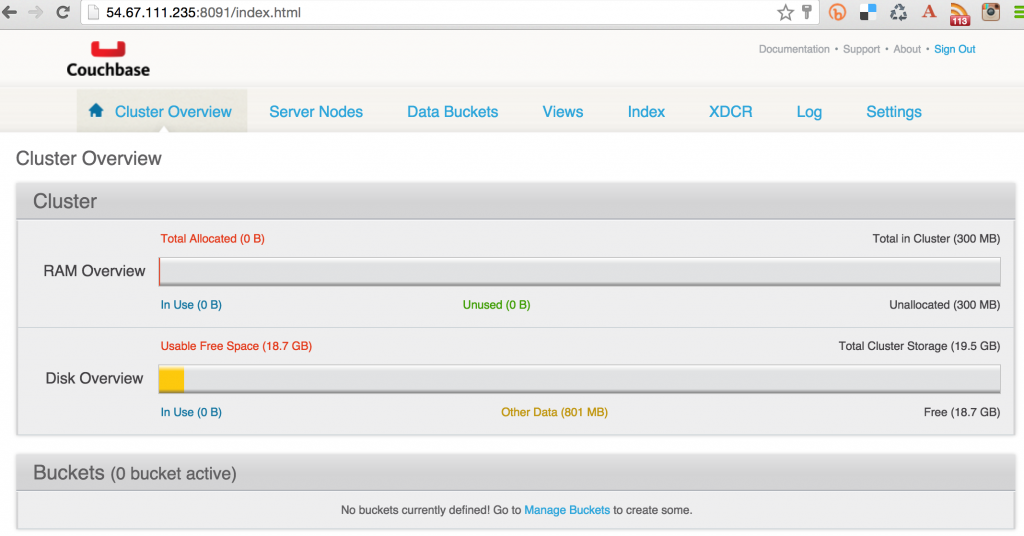
Task: Open the About link
Action: [x=907, y=49]
